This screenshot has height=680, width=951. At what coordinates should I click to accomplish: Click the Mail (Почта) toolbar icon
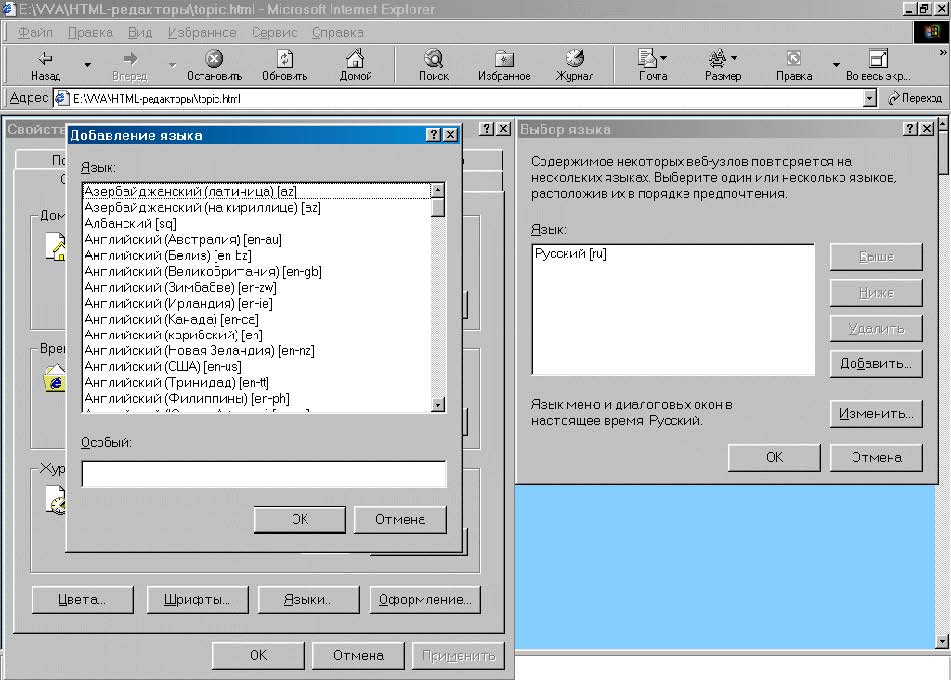[x=647, y=59]
